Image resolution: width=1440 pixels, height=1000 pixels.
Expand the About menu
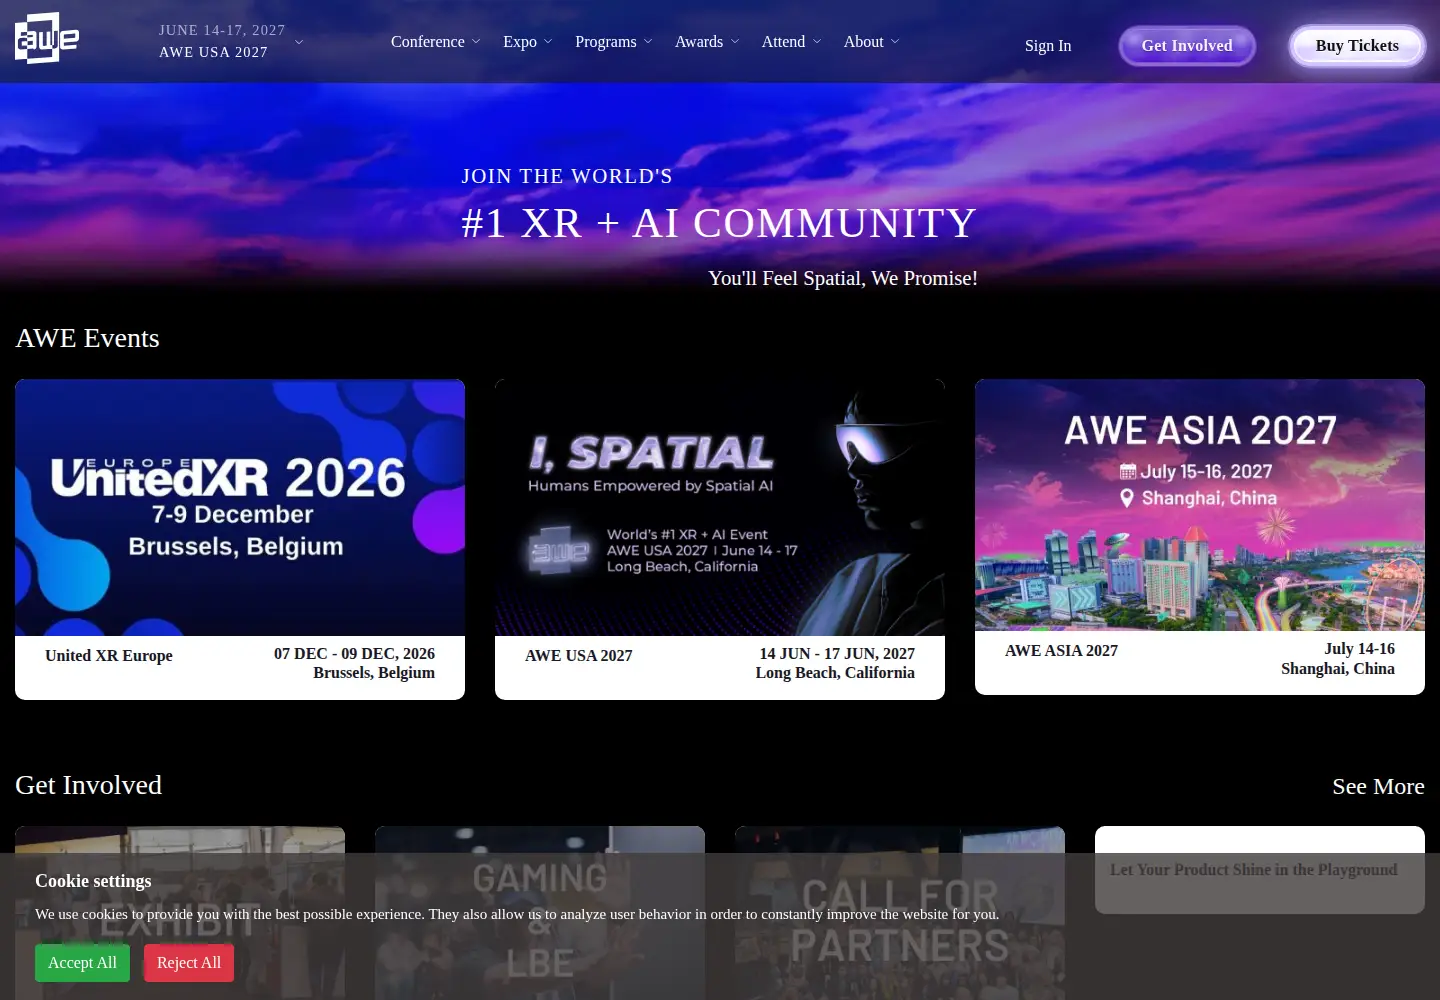[872, 41]
